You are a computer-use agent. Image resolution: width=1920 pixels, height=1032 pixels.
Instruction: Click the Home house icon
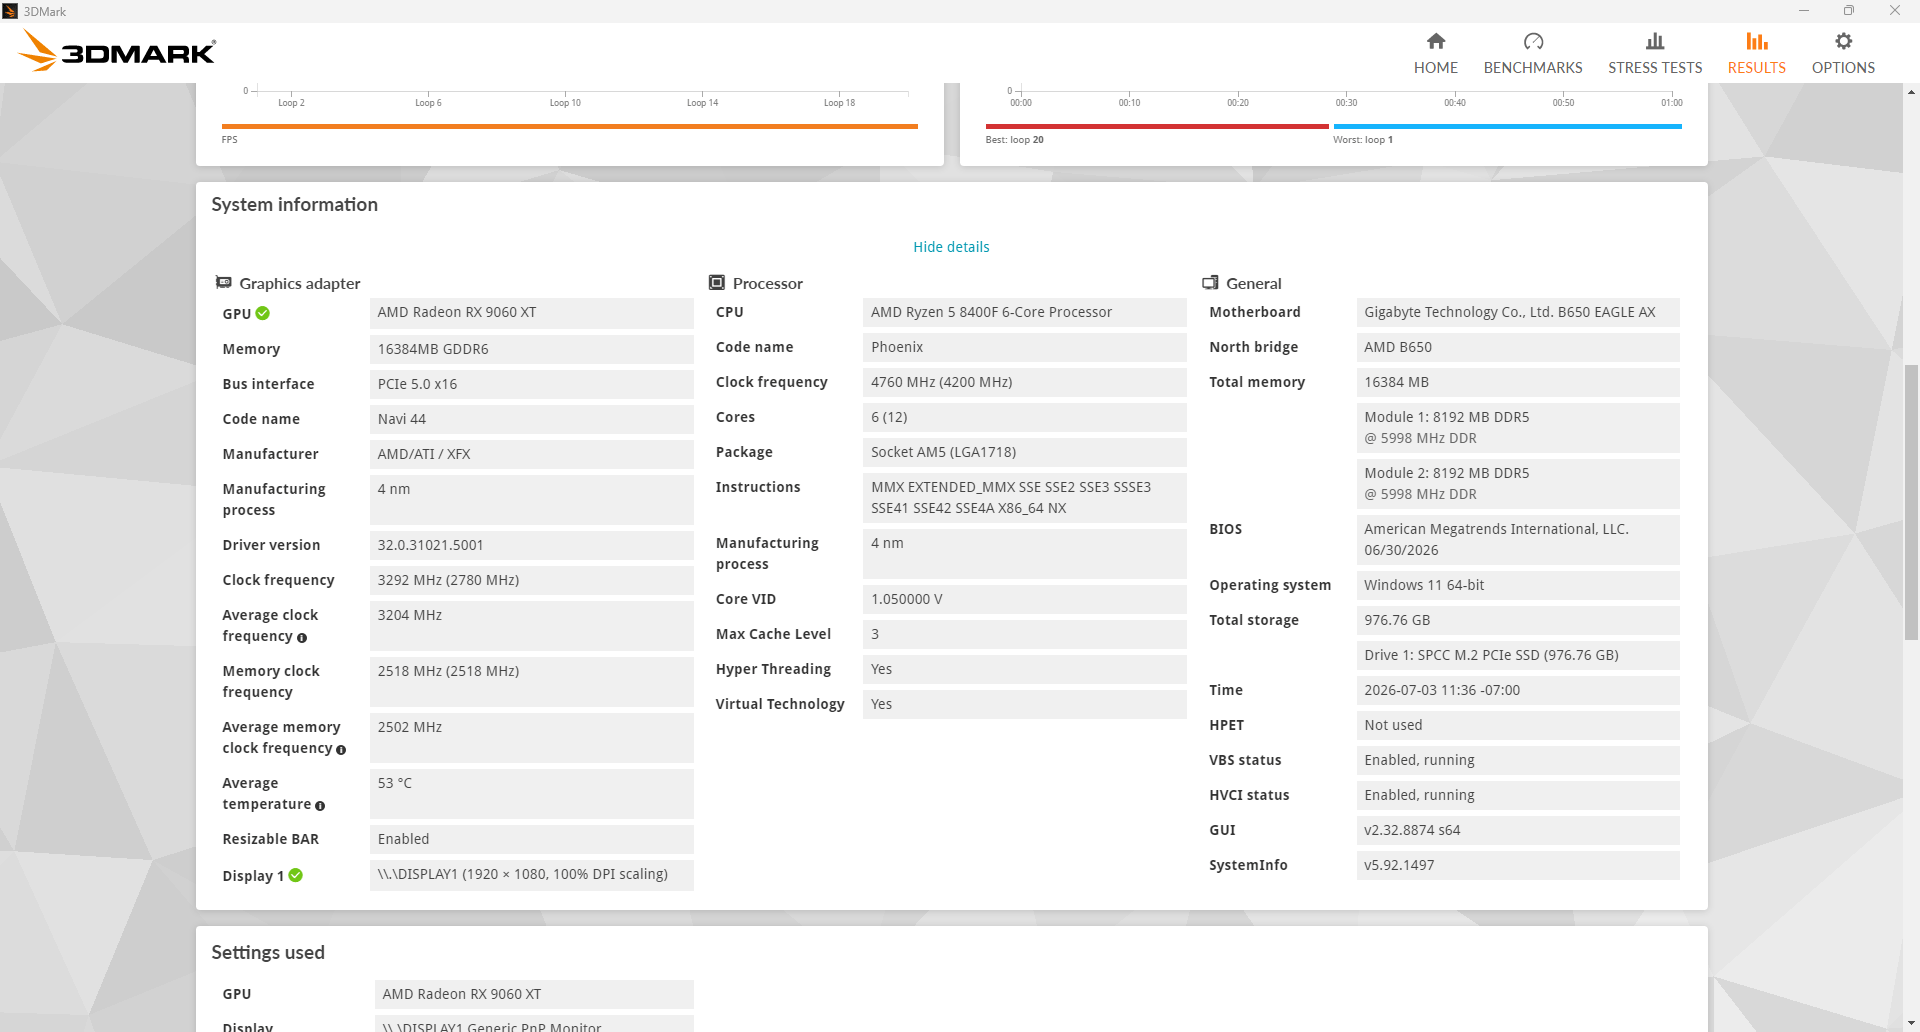pyautogui.click(x=1435, y=41)
